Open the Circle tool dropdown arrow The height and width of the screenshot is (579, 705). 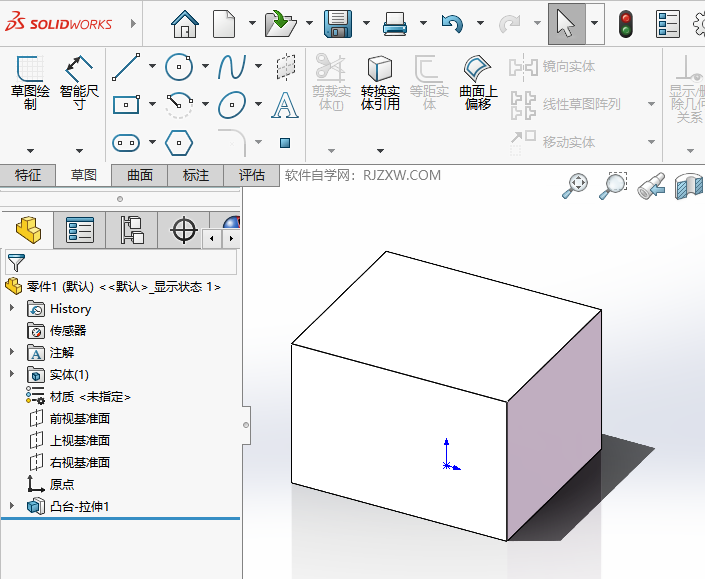point(205,66)
